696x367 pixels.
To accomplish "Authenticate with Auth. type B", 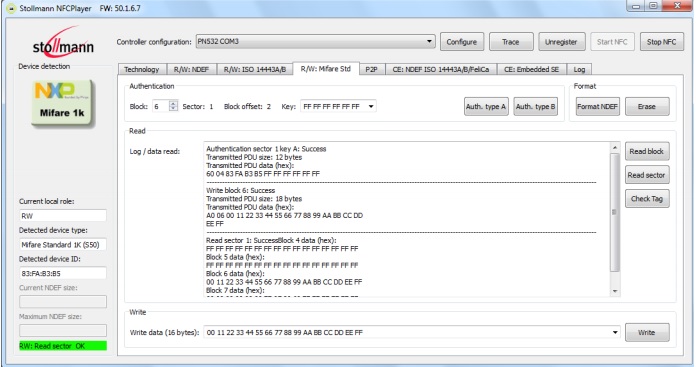I will pyautogui.click(x=535, y=107).
